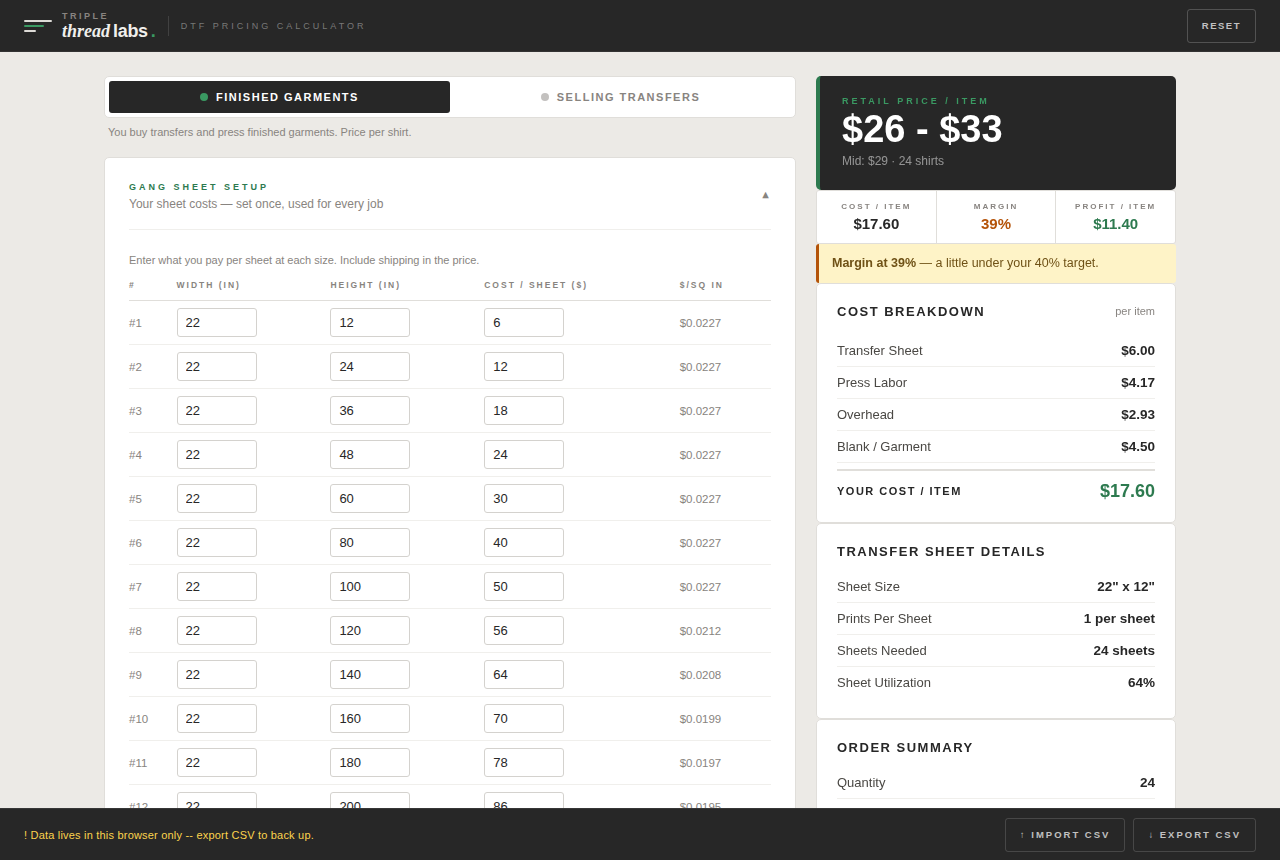Screen dimensions: 1280x860
Task: Select the cost field with value 56
Action: click(x=524, y=631)
